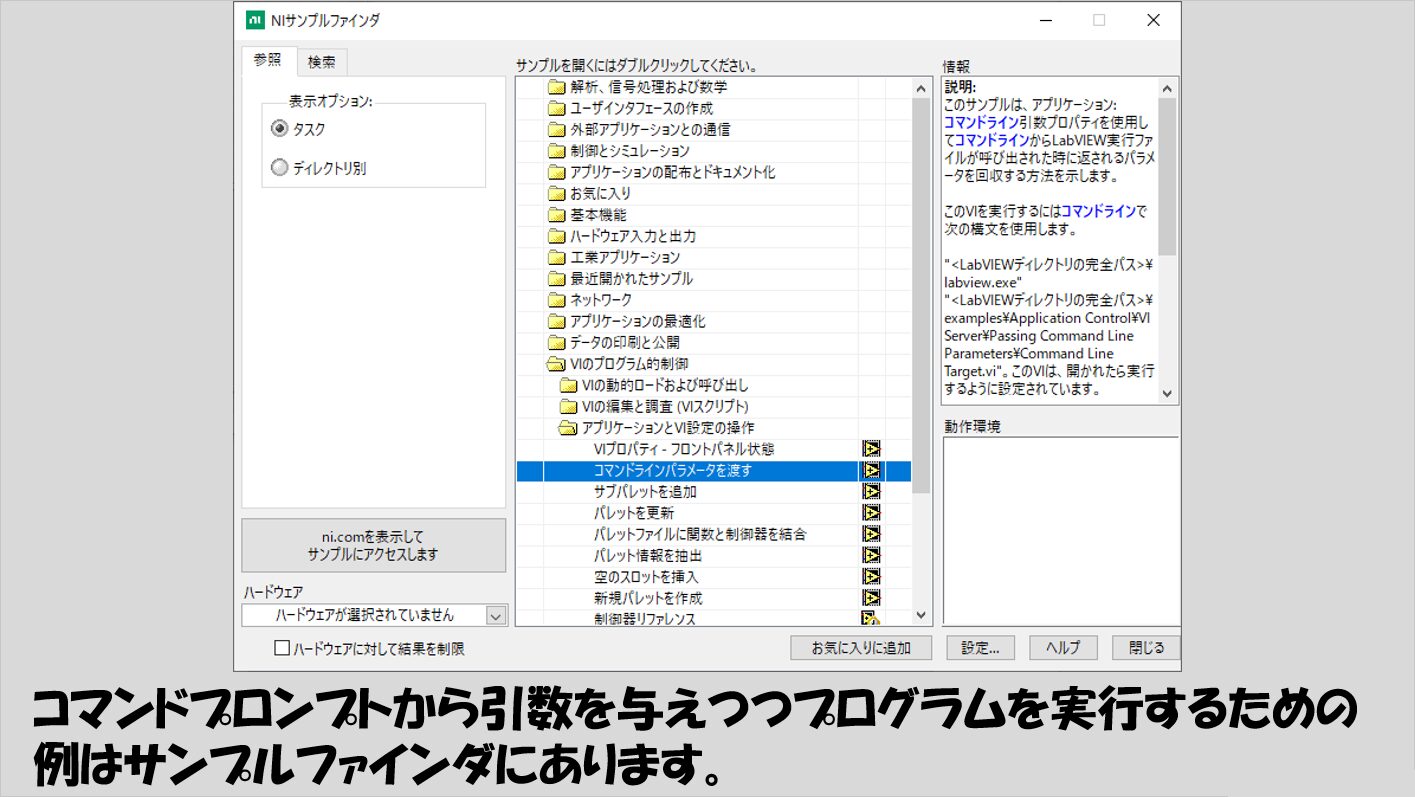Click folder icon beside VIの編集と調査 (VIスクリプト)
The width and height of the screenshot is (1415, 797).
(x=568, y=407)
